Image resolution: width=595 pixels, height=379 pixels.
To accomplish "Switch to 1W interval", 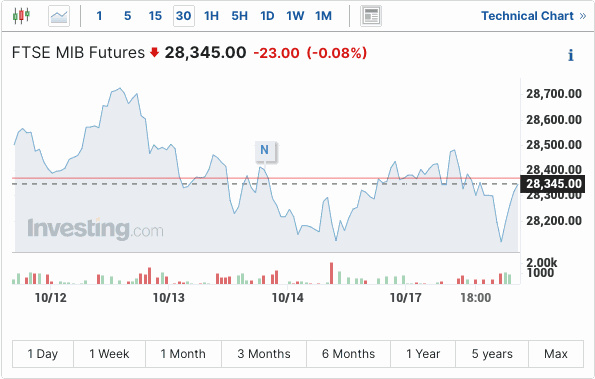I will 295,16.
